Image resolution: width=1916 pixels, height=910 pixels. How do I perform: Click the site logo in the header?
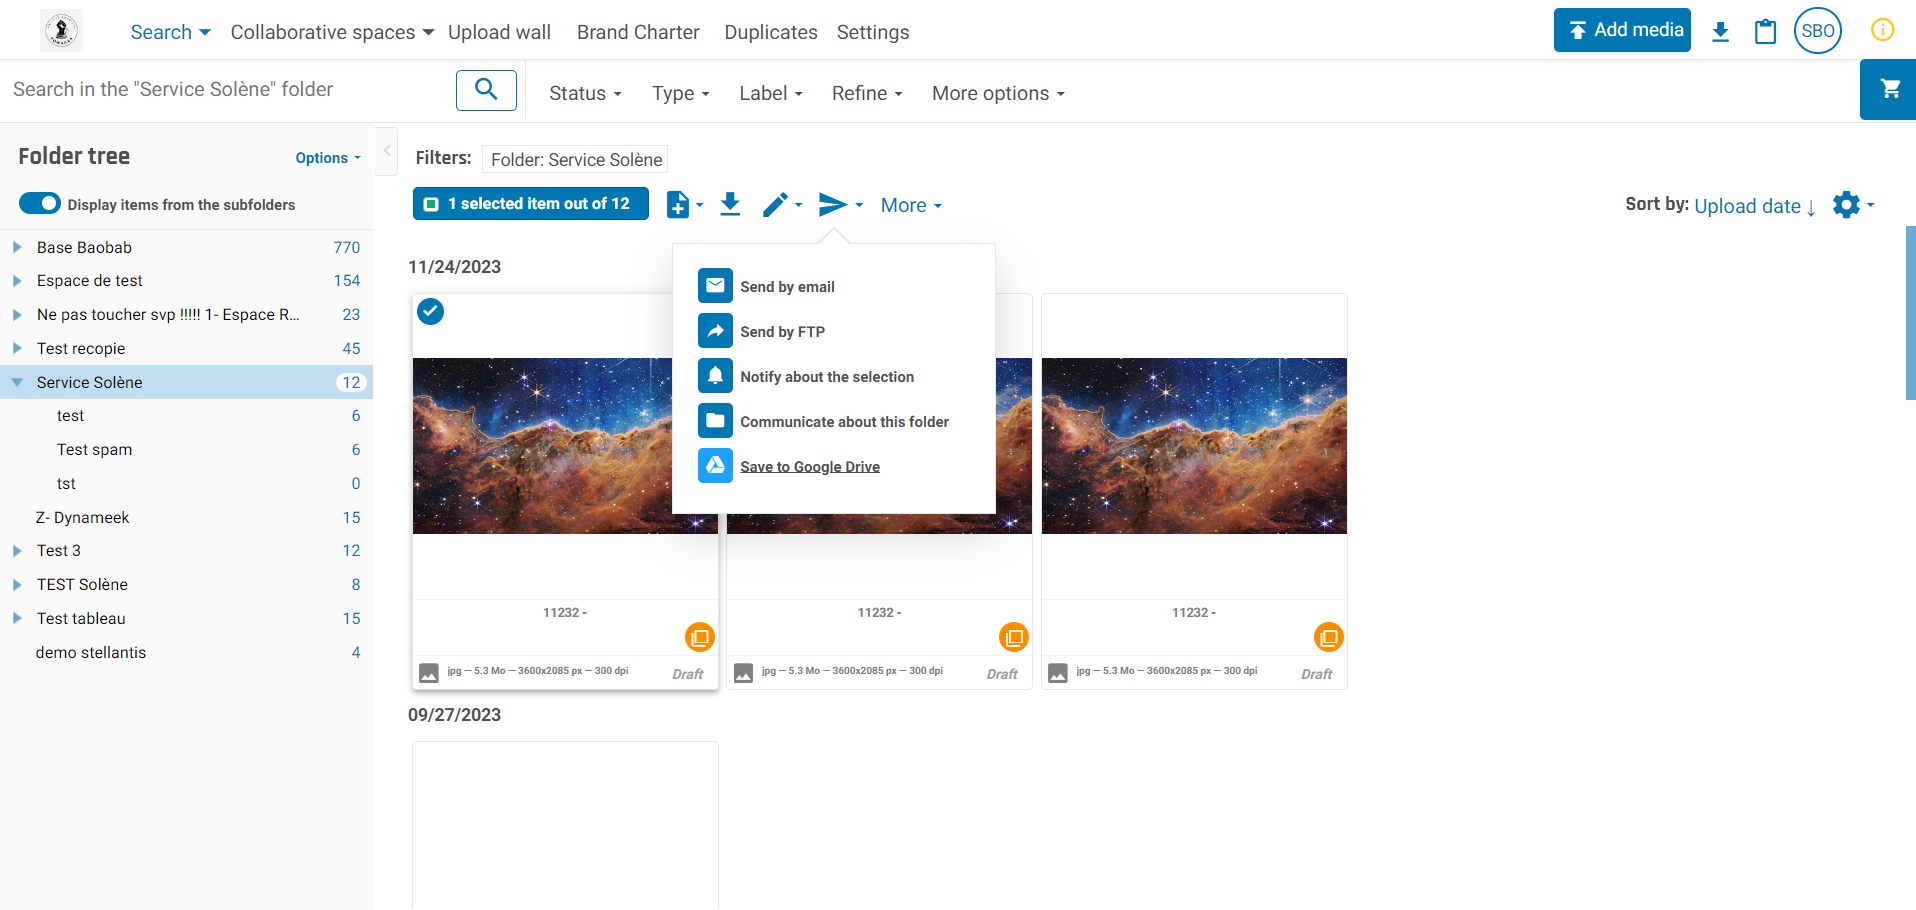pos(61,31)
